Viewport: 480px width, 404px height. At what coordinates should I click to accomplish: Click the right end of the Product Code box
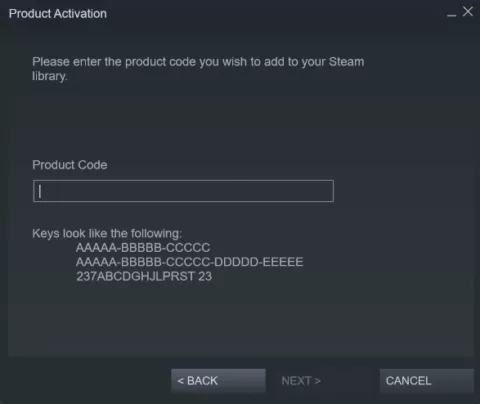pyautogui.click(x=328, y=191)
